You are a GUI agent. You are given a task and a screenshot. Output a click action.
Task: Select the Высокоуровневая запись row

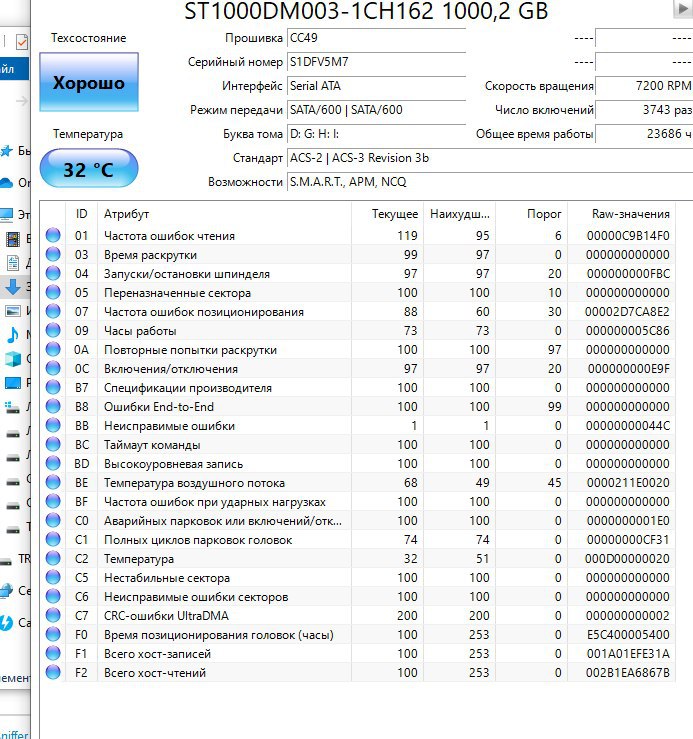pos(357,464)
